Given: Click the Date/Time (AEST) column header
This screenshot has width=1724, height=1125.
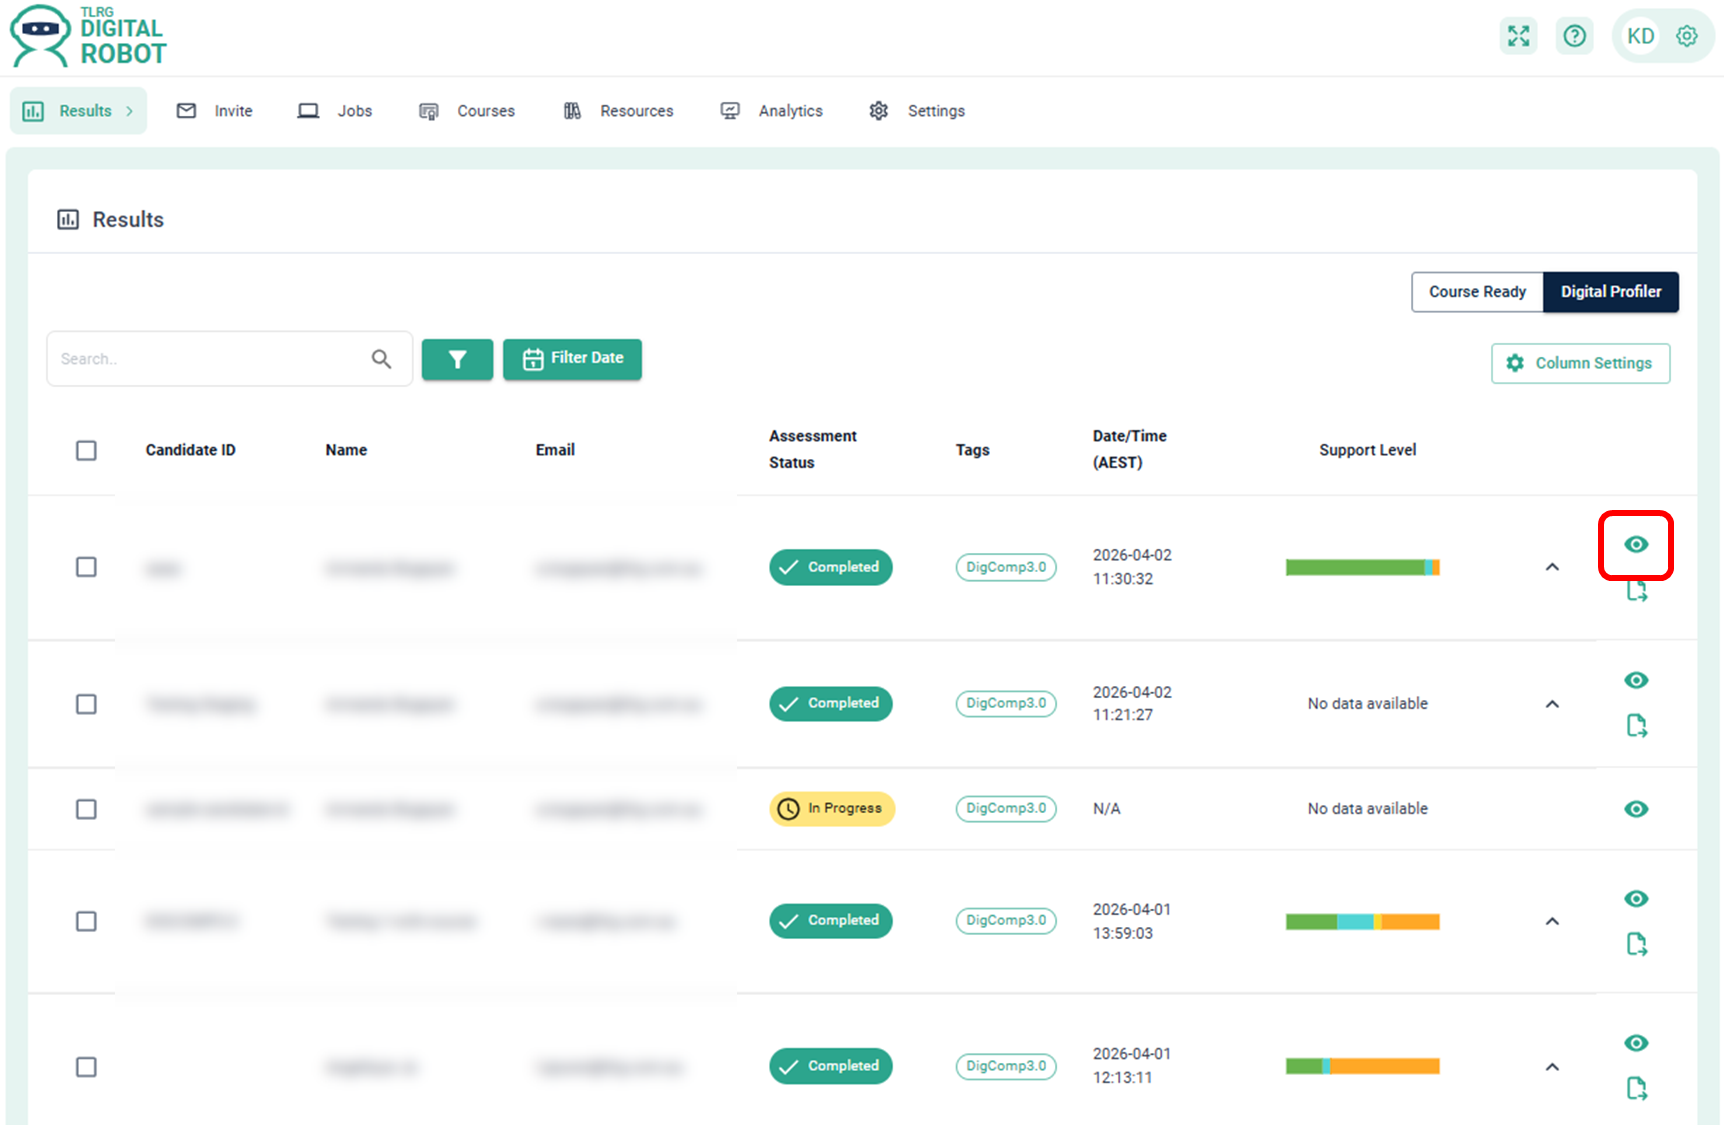Looking at the screenshot, I should coord(1129,449).
